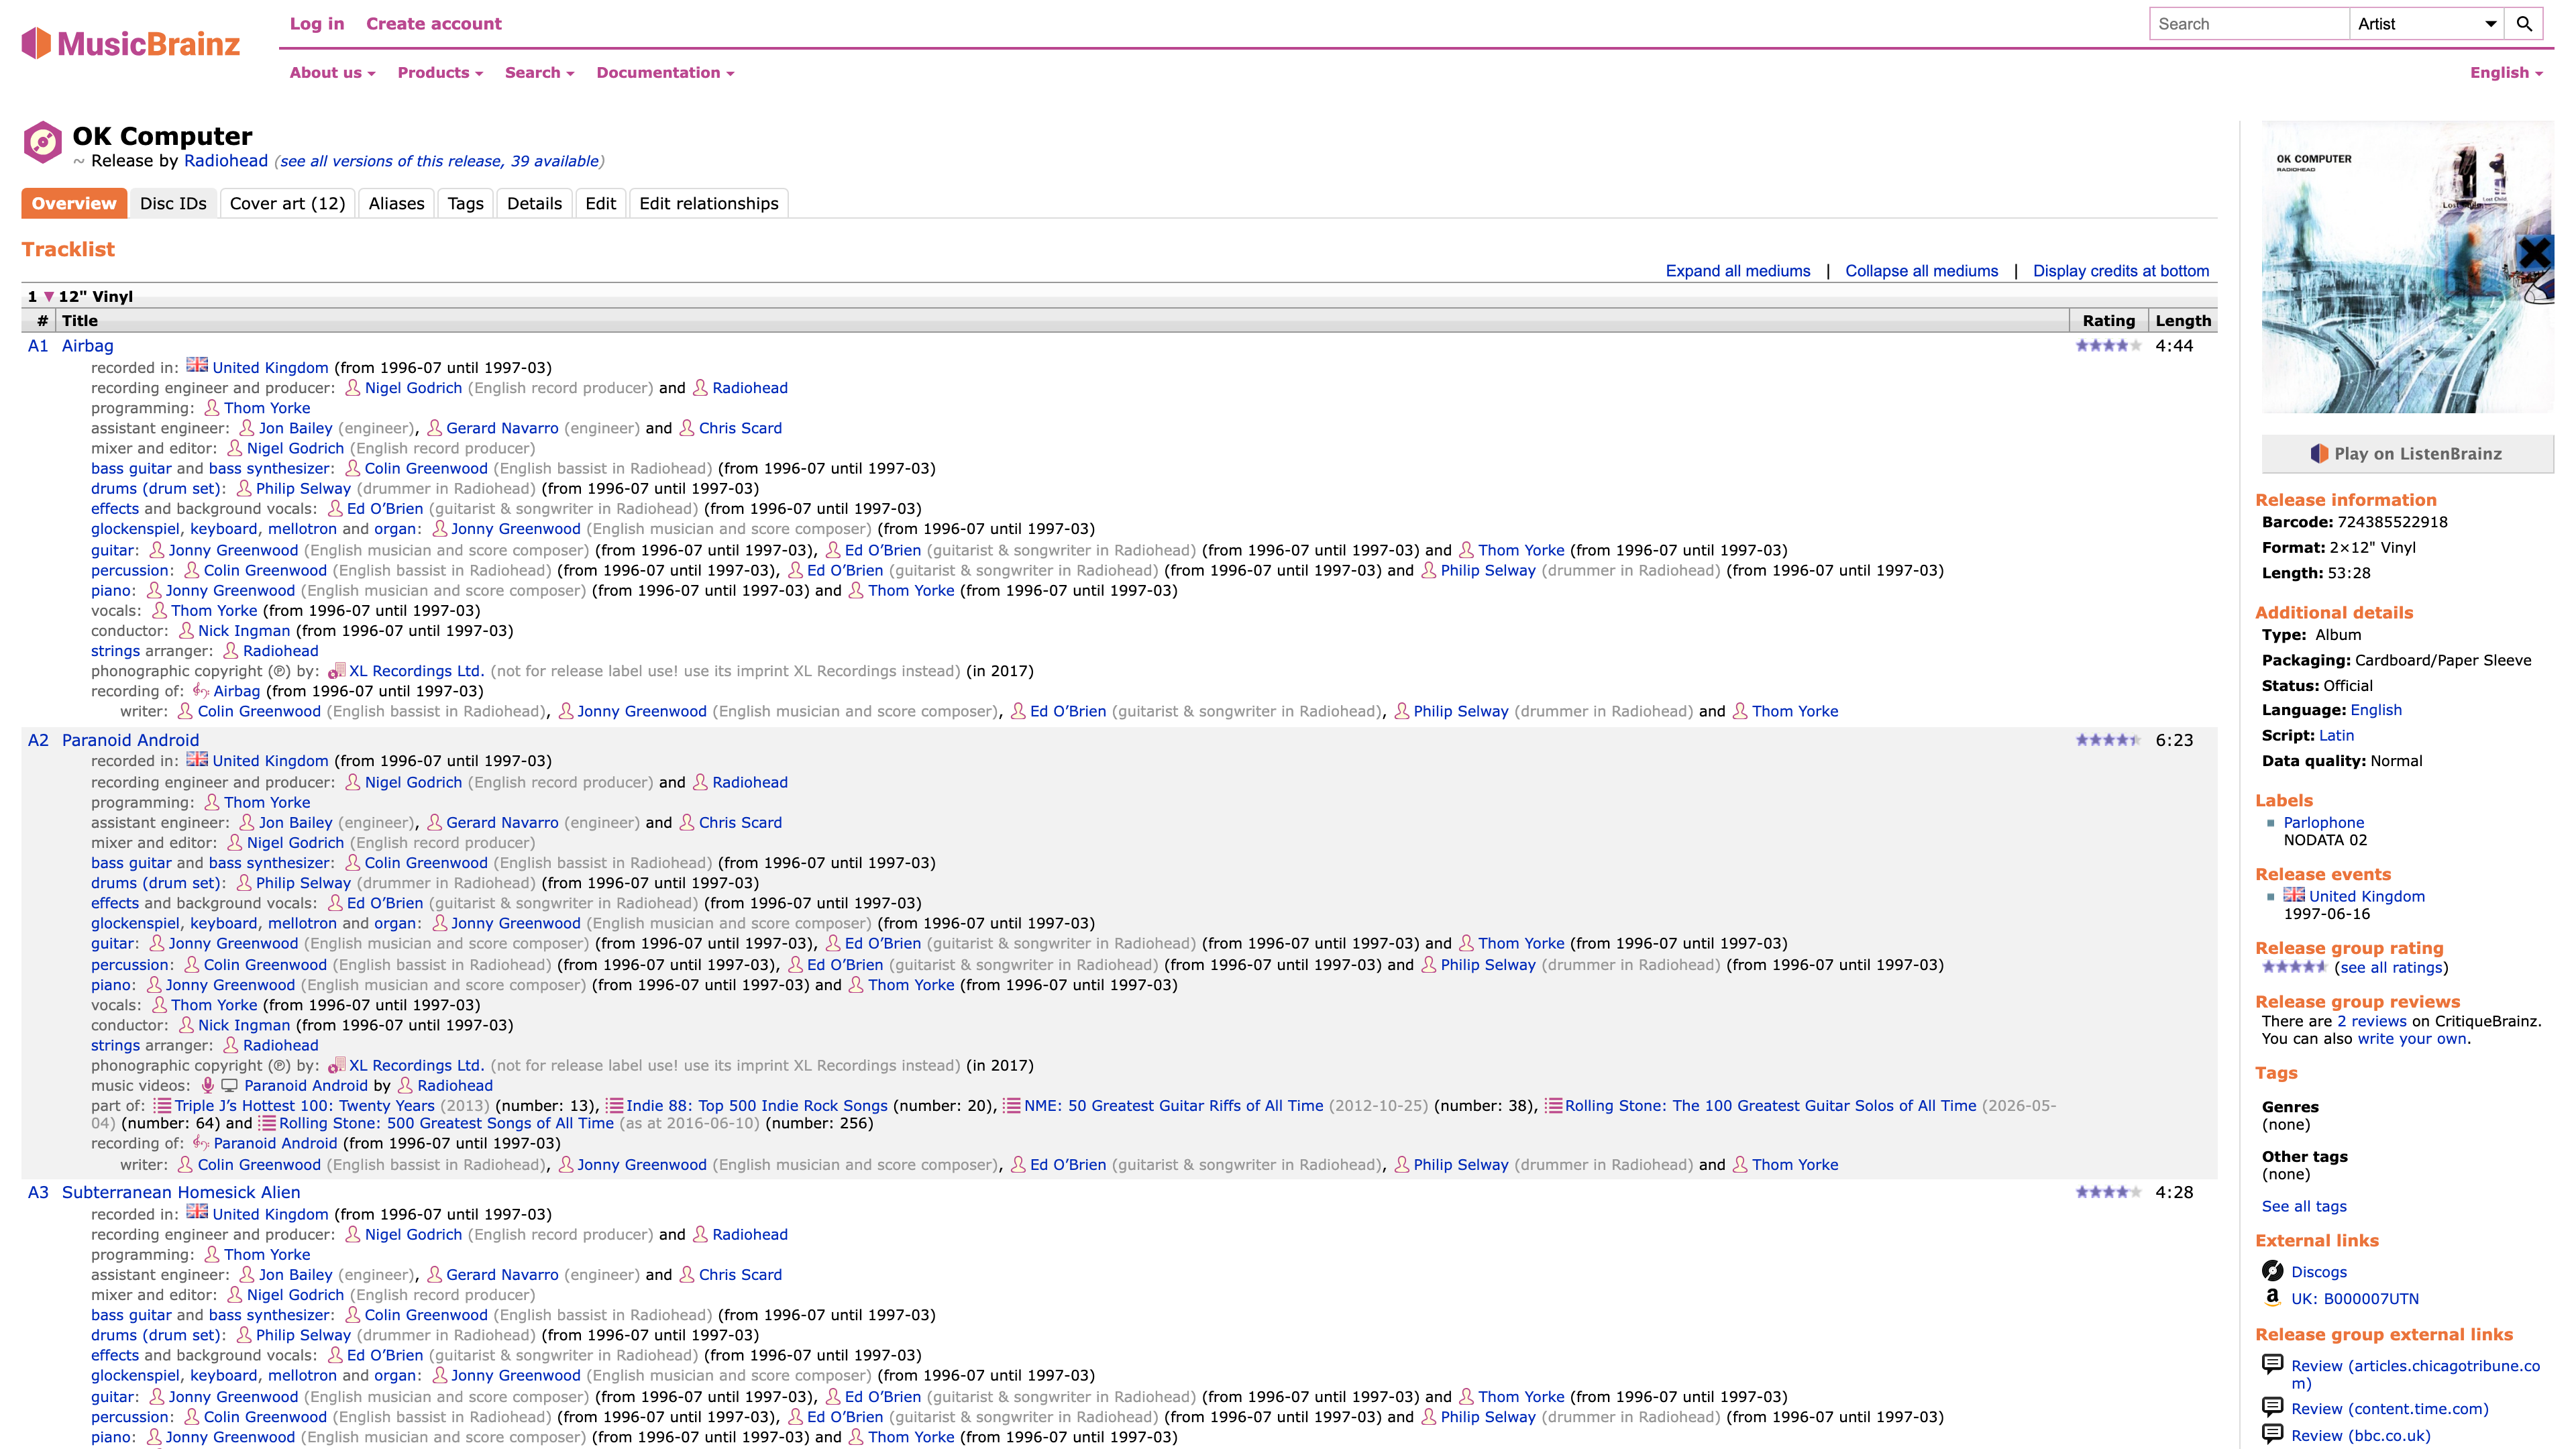Screen dimensions: 2576x1449
Task: Click the MusicBrainz logo
Action: [x=131, y=43]
